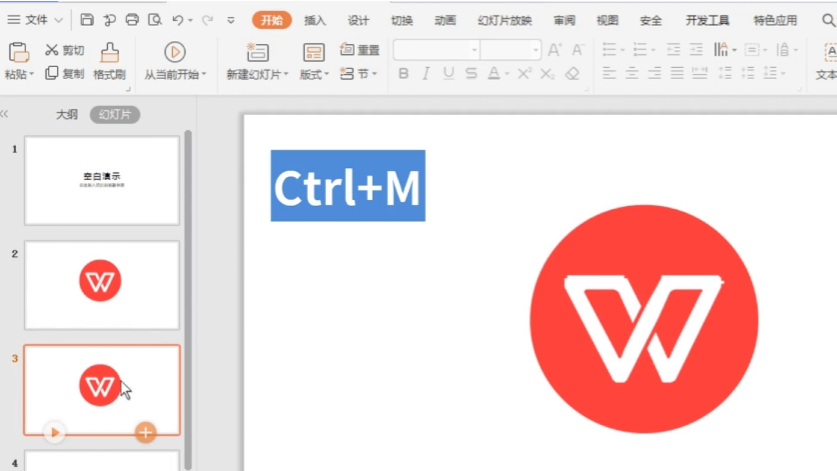Toggle Italic formatting button
This screenshot has height=471, width=837.
coord(426,74)
